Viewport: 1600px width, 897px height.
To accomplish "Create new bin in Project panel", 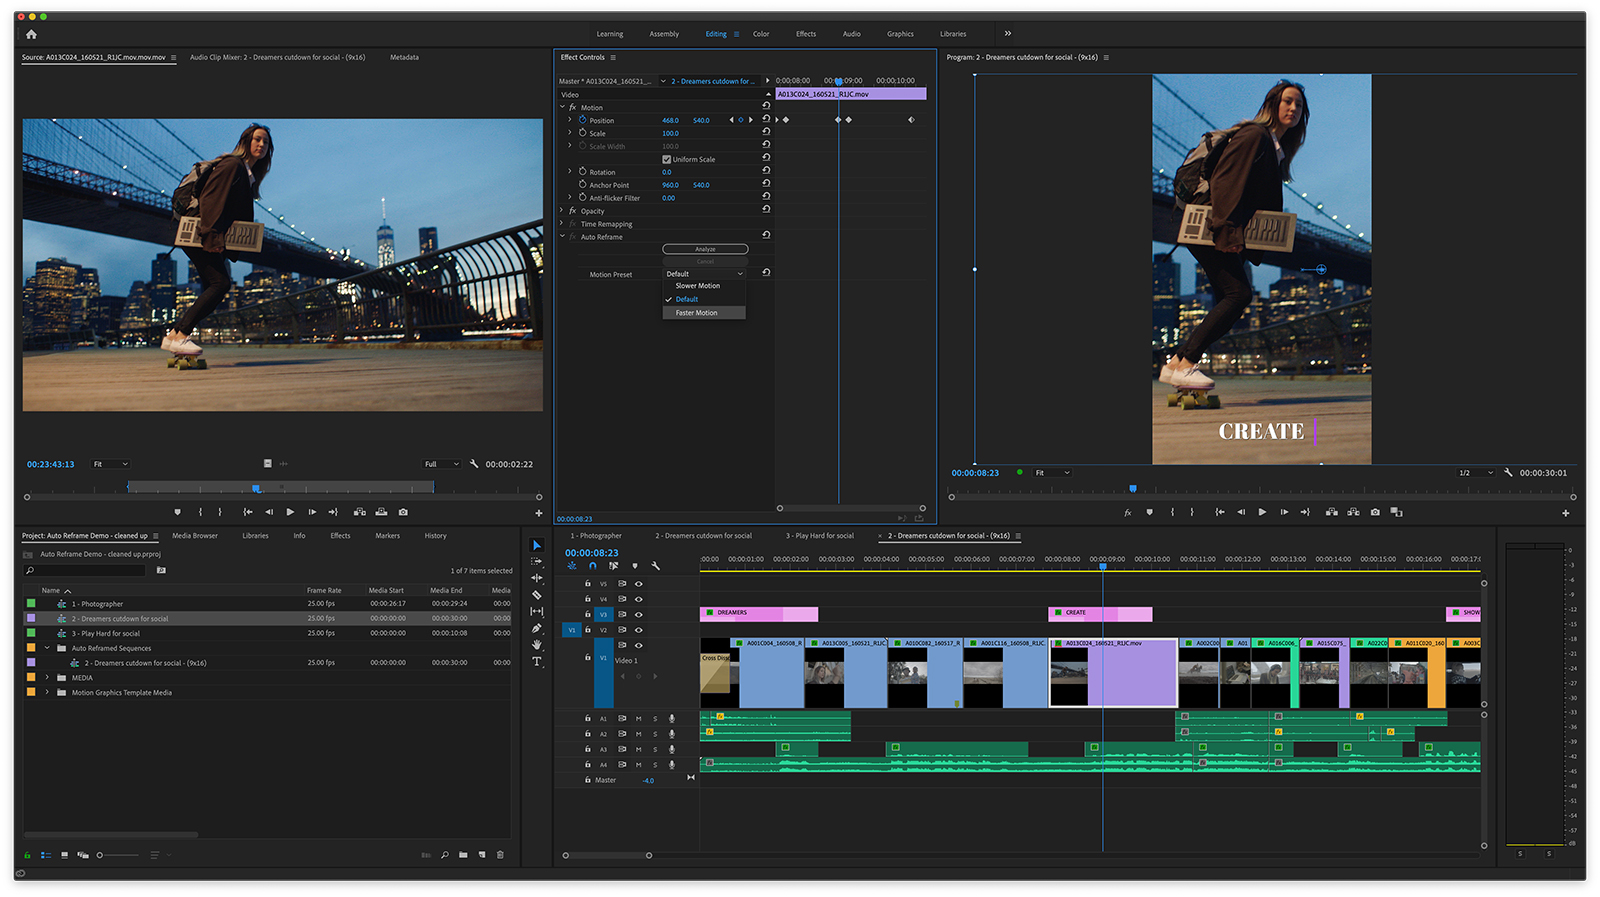I will 463,855.
